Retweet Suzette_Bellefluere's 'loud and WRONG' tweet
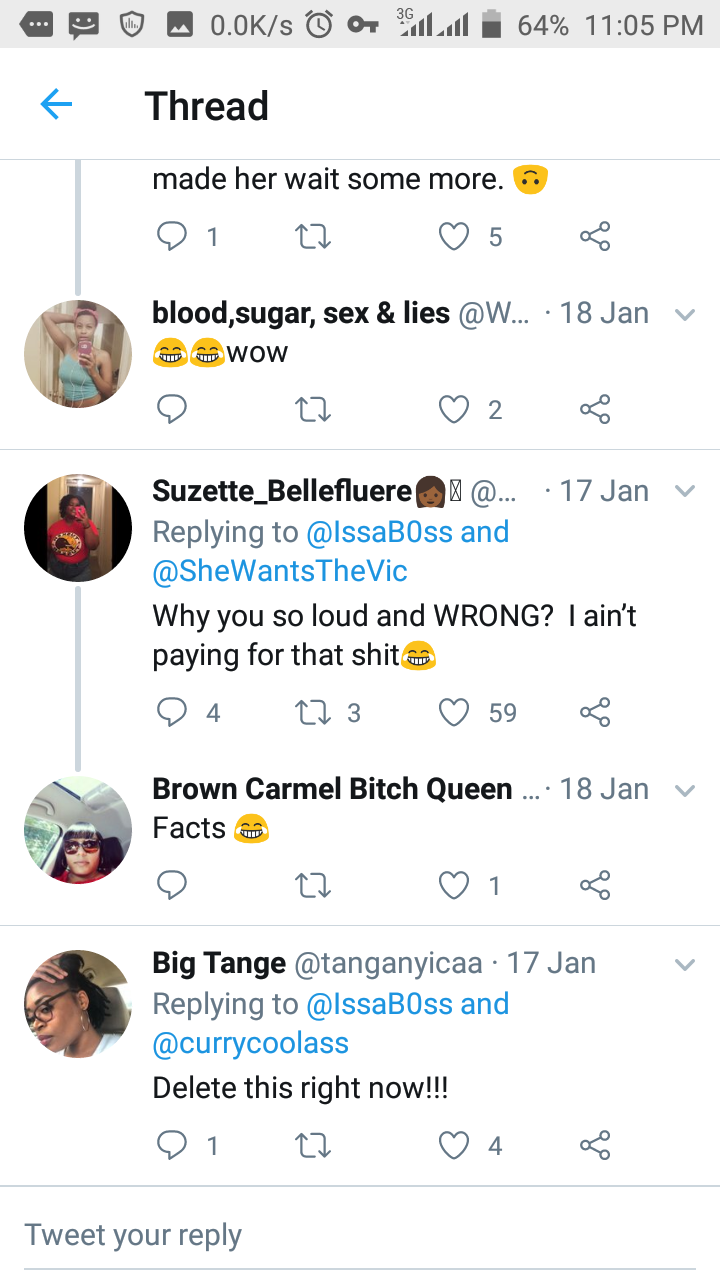The width and height of the screenshot is (720, 1280). coord(314,713)
